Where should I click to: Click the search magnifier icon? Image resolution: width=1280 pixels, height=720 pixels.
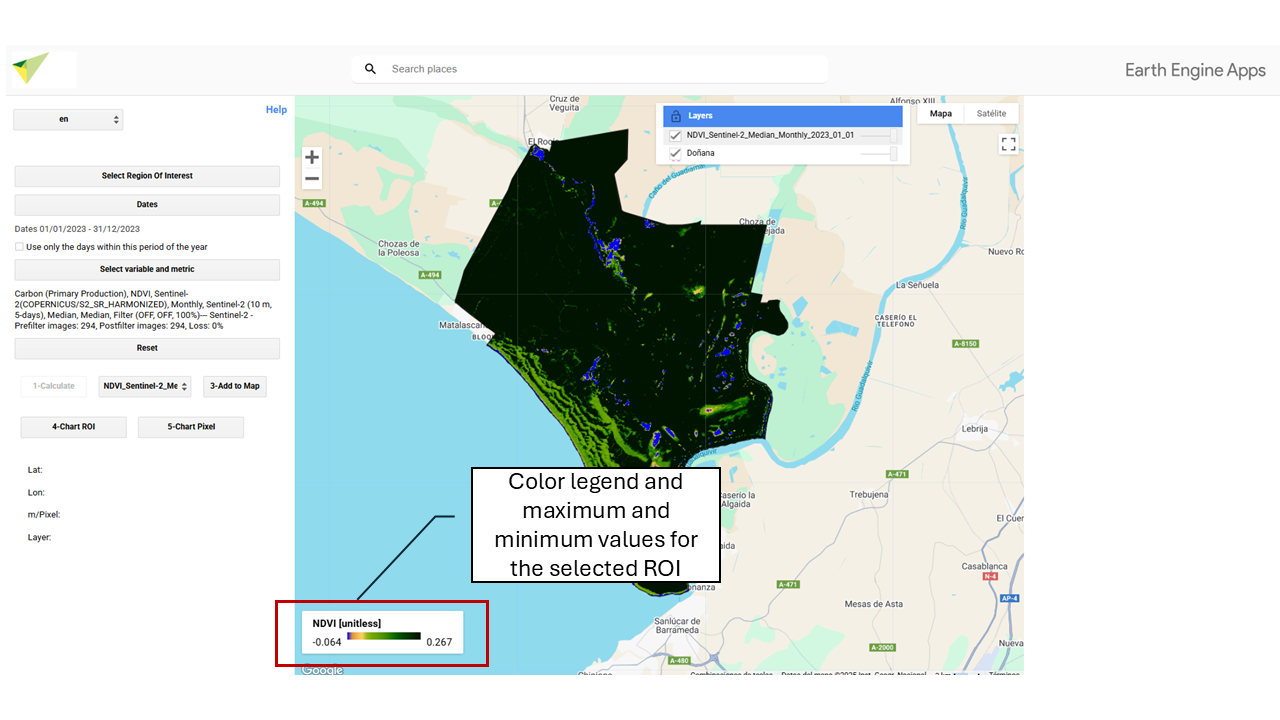[x=371, y=69]
